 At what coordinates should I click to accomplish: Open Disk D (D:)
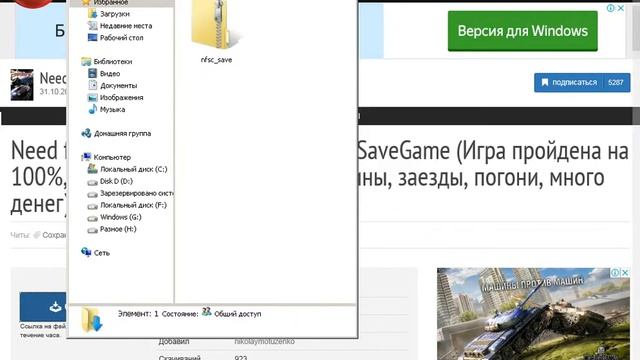click(116, 181)
